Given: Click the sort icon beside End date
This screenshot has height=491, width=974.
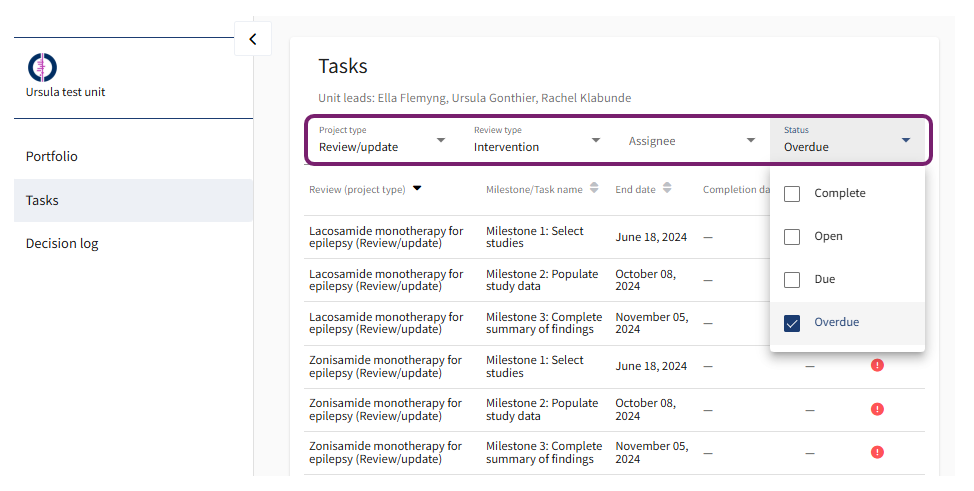Looking at the screenshot, I should click(667, 188).
